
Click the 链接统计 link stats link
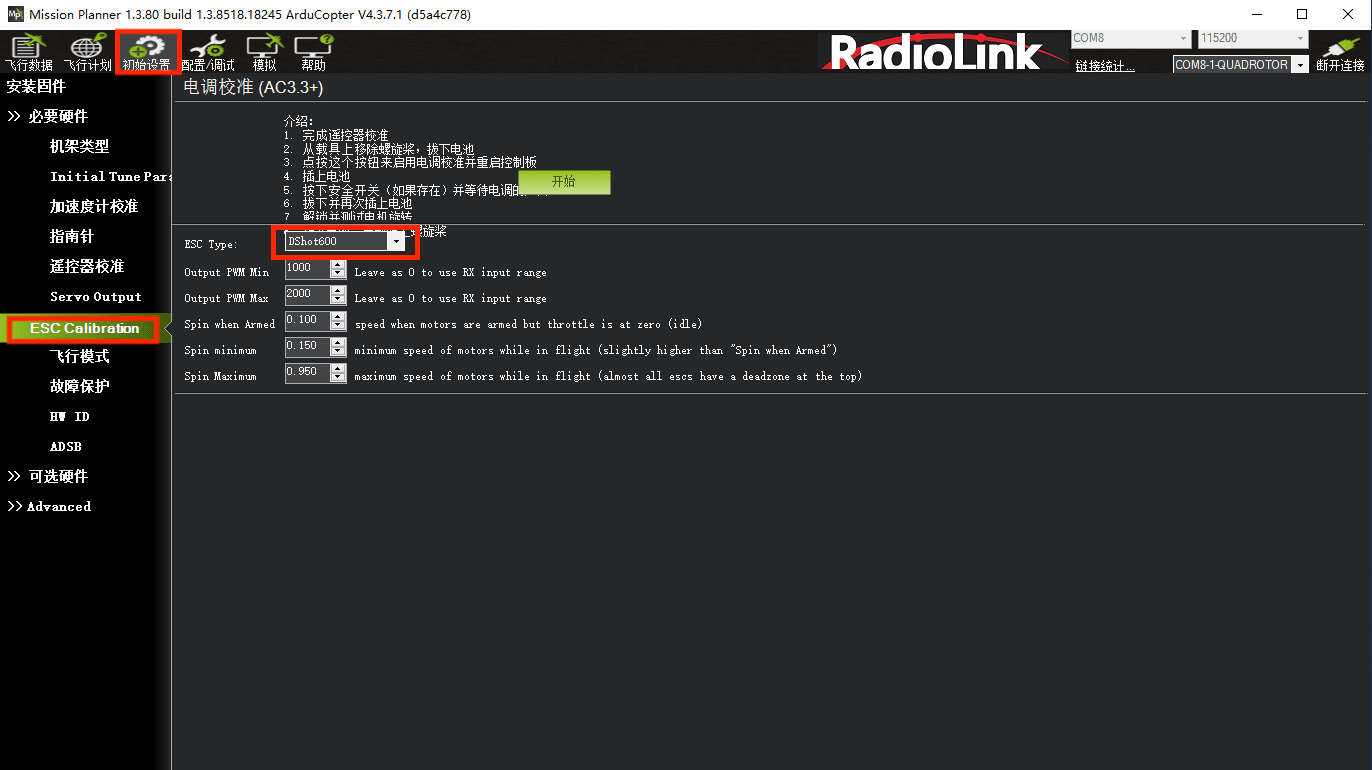(x=1105, y=66)
